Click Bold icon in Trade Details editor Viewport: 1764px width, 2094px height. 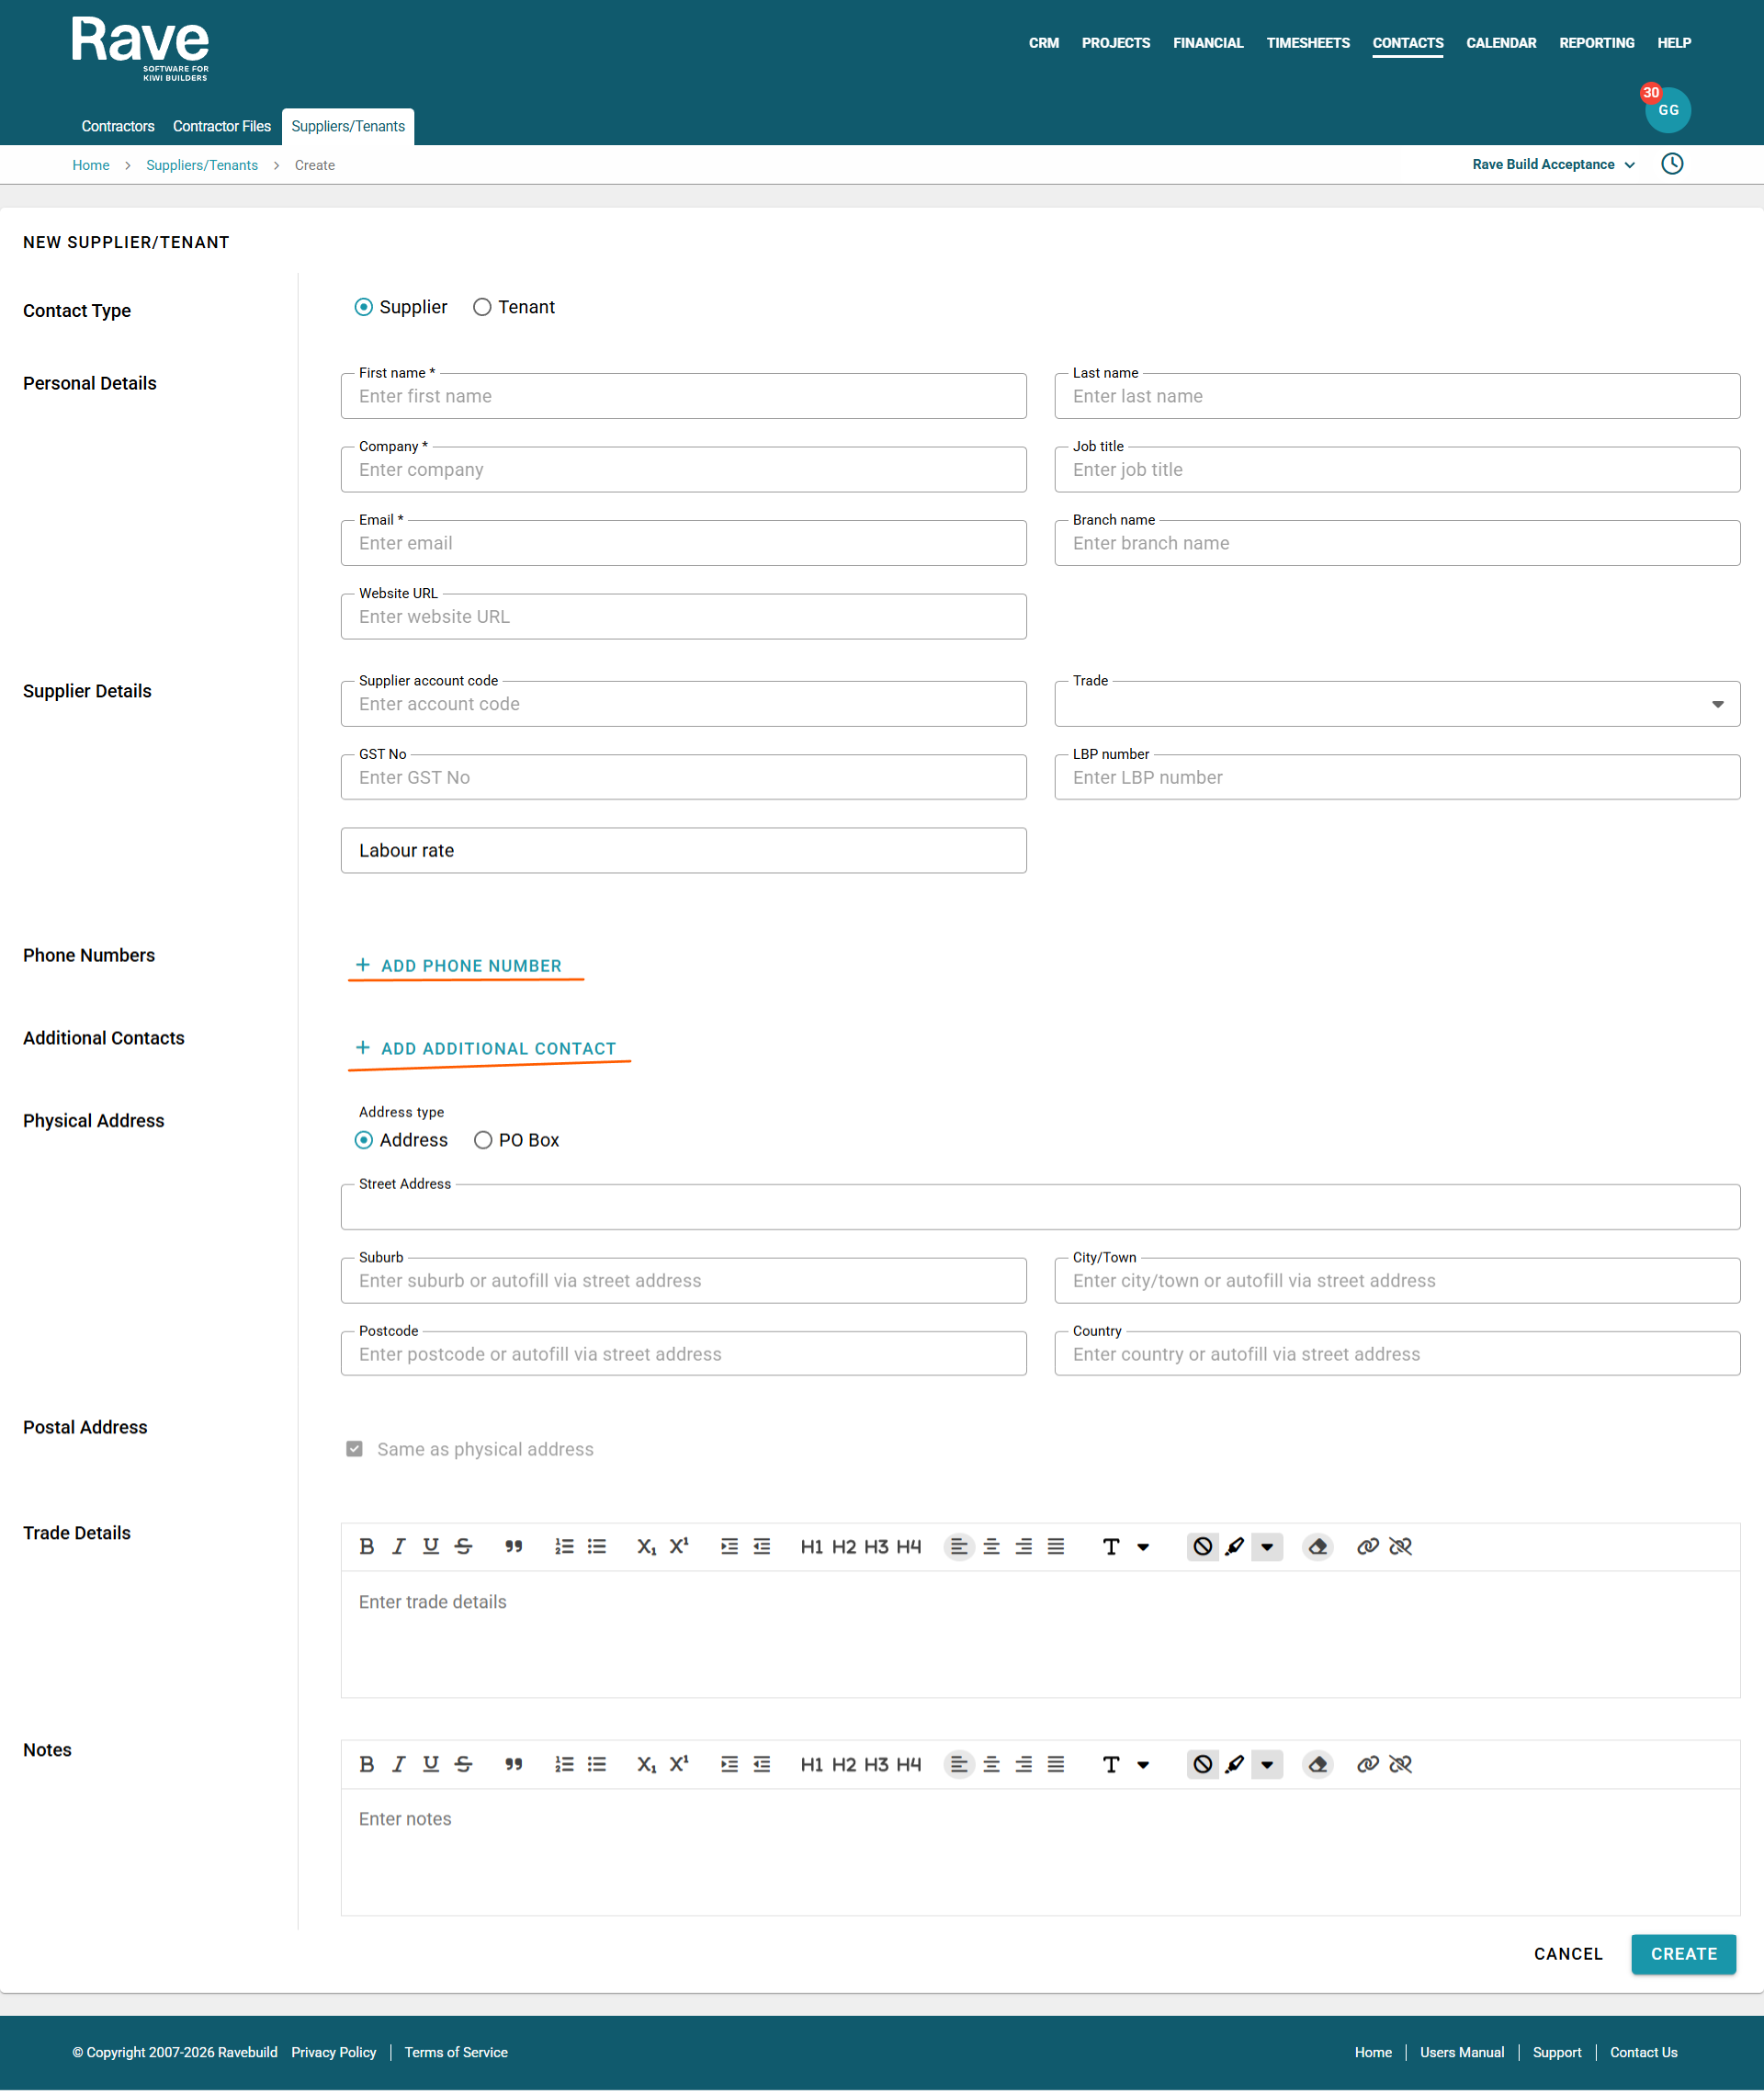[366, 1547]
